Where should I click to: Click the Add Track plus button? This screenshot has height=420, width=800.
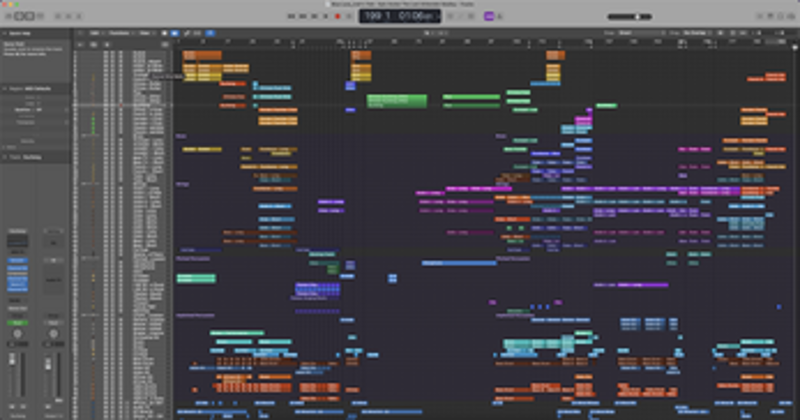click(80, 44)
